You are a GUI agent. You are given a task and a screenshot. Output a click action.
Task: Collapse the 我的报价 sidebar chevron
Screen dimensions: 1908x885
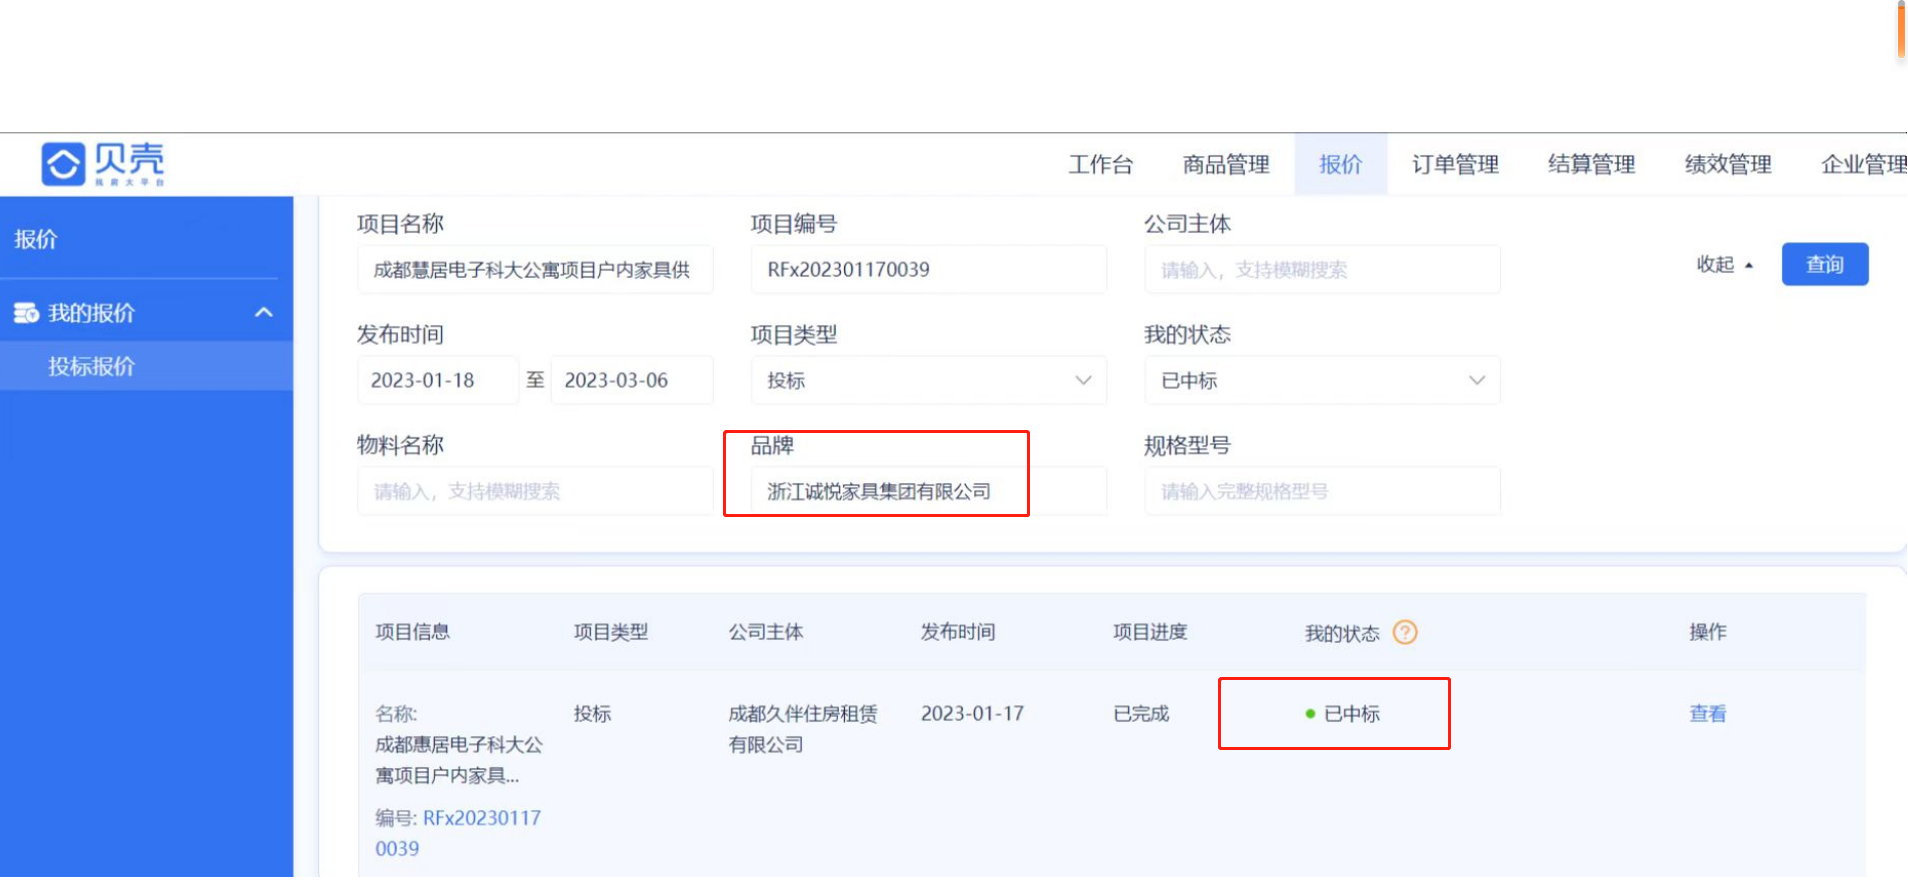pos(264,312)
